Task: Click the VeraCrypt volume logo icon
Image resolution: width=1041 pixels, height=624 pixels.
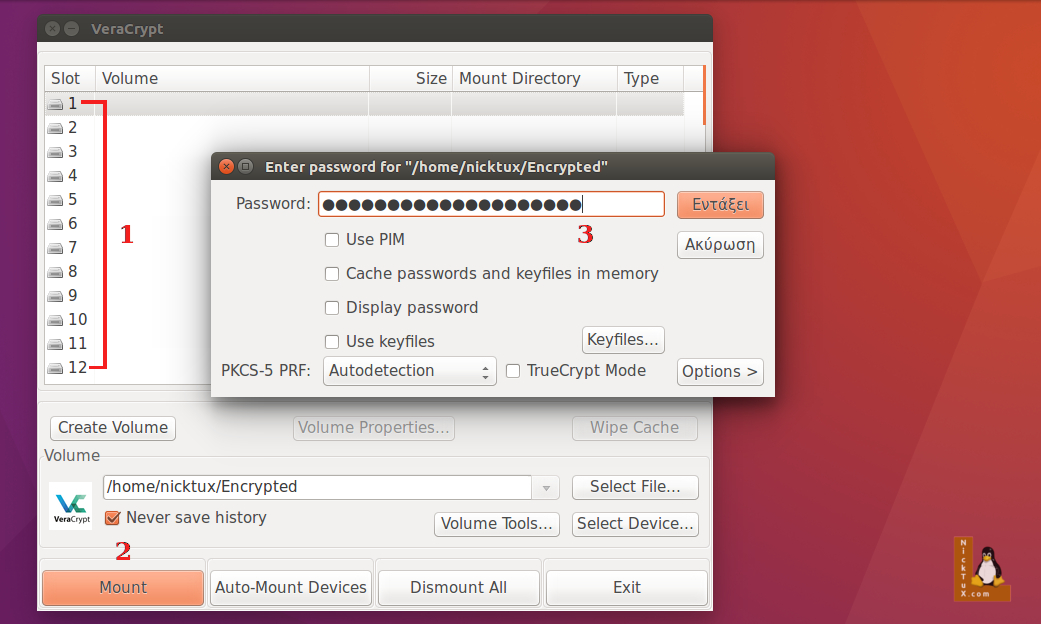Action: (x=70, y=504)
